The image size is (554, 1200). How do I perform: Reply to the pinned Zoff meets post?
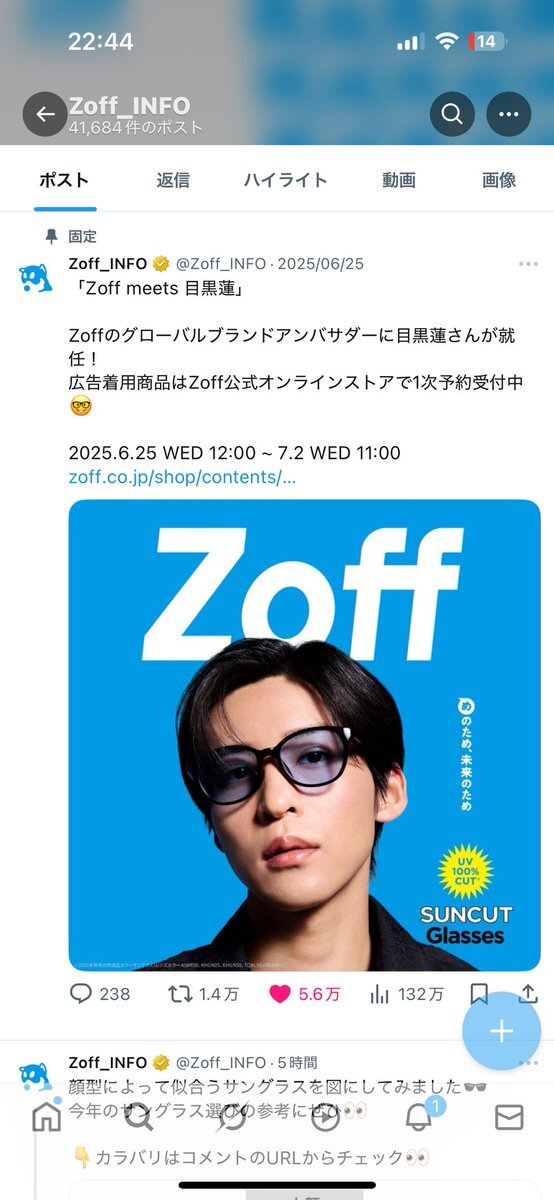click(x=100, y=994)
